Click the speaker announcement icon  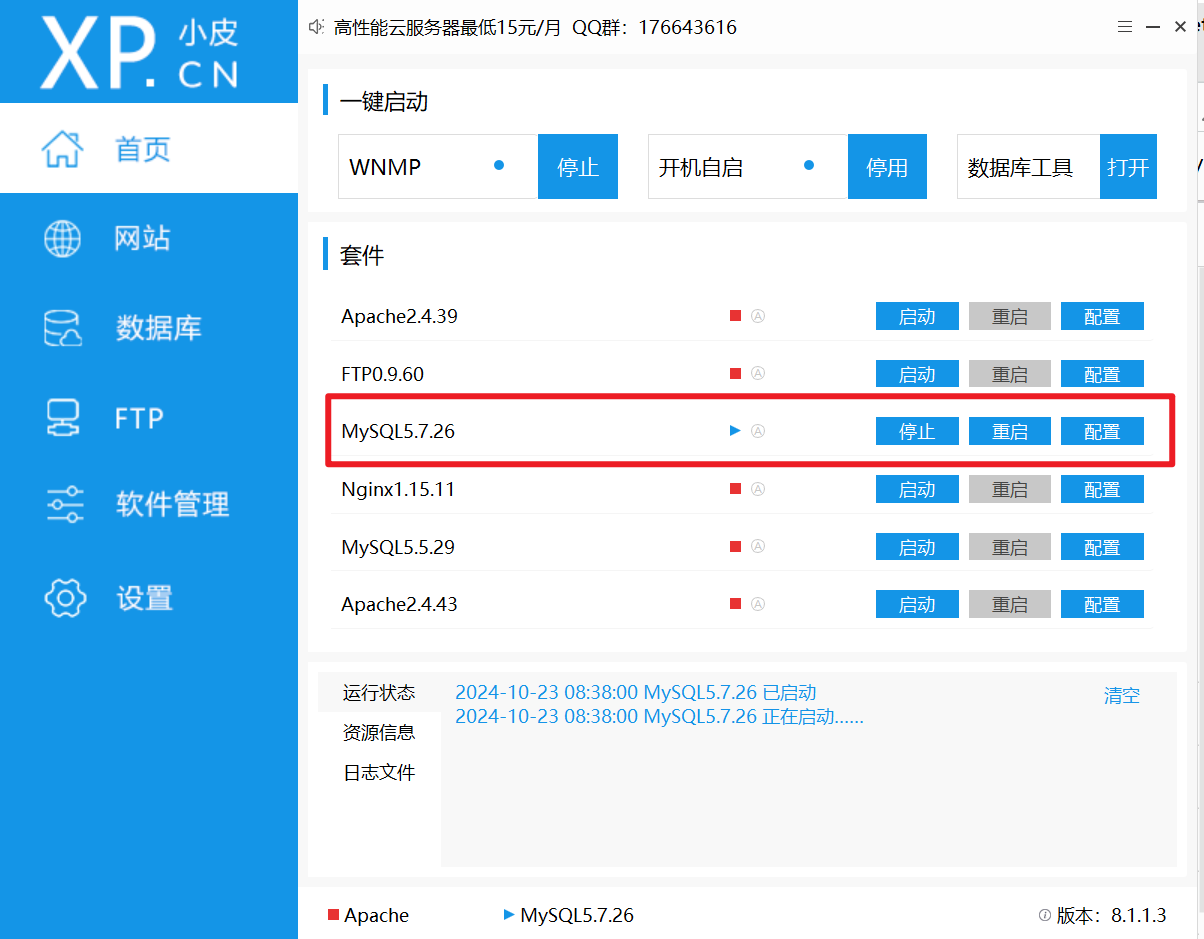tap(317, 27)
